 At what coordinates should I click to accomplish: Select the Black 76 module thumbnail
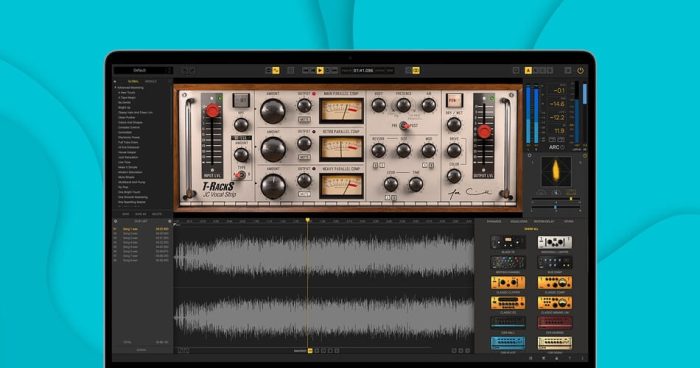[x=508, y=243]
